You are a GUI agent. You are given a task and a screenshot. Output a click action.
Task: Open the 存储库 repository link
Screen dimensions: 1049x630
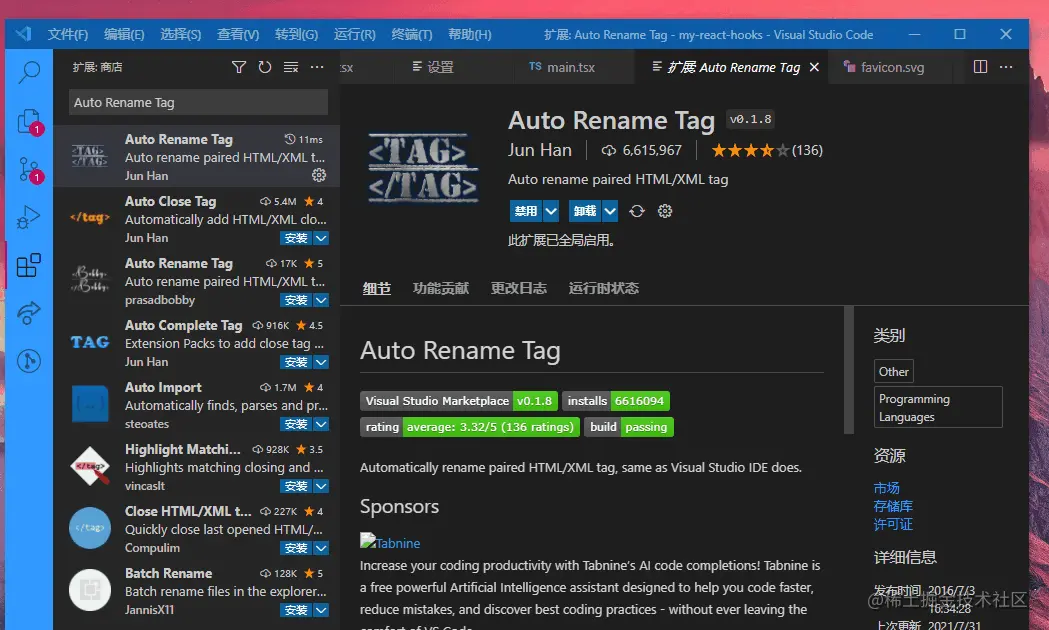(x=893, y=506)
